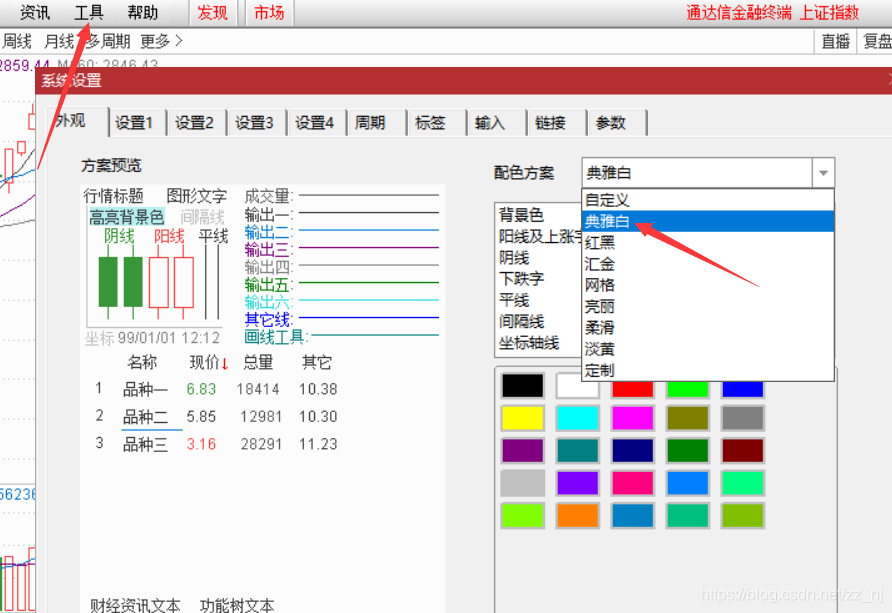This screenshot has width=892, height=613.
Task: Pick the violet color swatch
Action: [x=577, y=483]
